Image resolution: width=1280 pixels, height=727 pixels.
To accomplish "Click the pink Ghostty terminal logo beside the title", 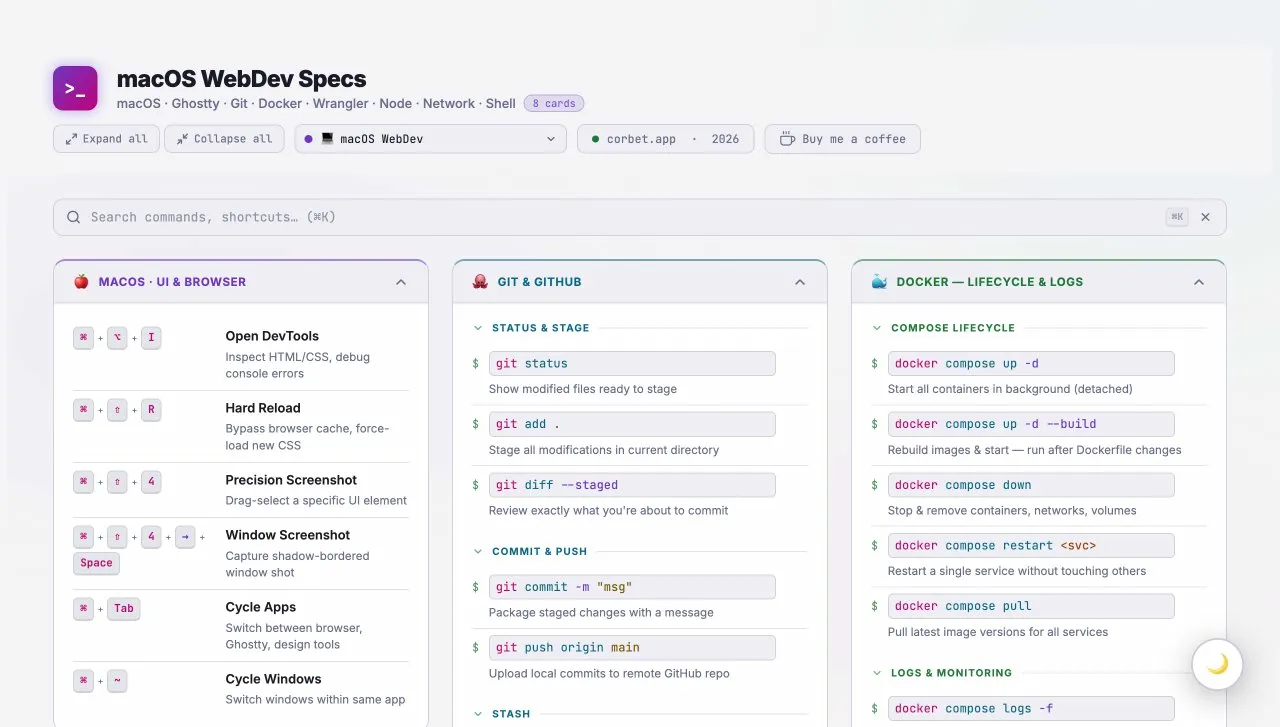I will click(75, 88).
